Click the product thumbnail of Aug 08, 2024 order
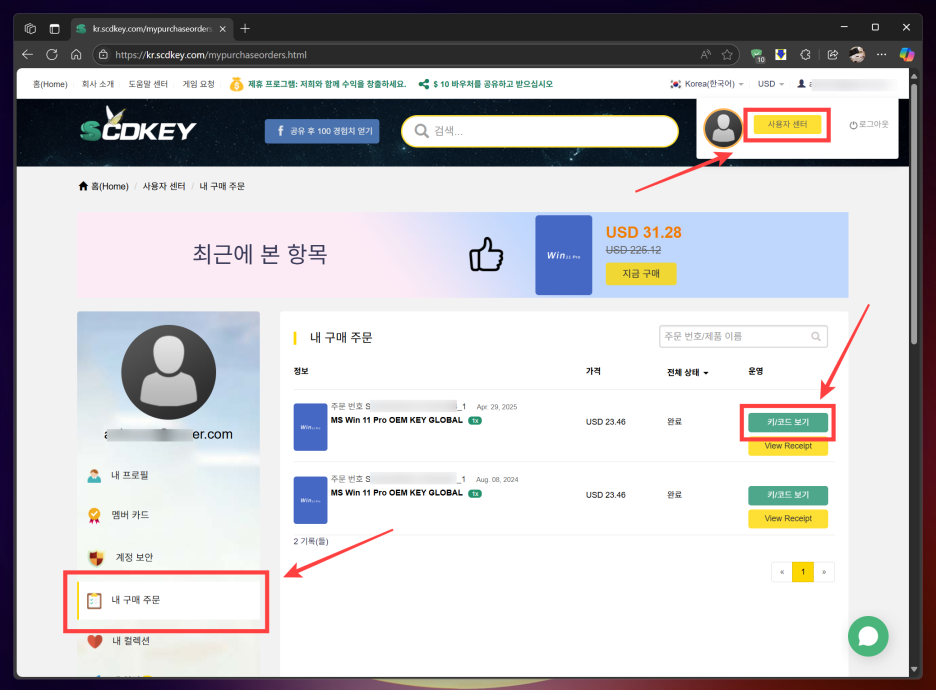 310,500
